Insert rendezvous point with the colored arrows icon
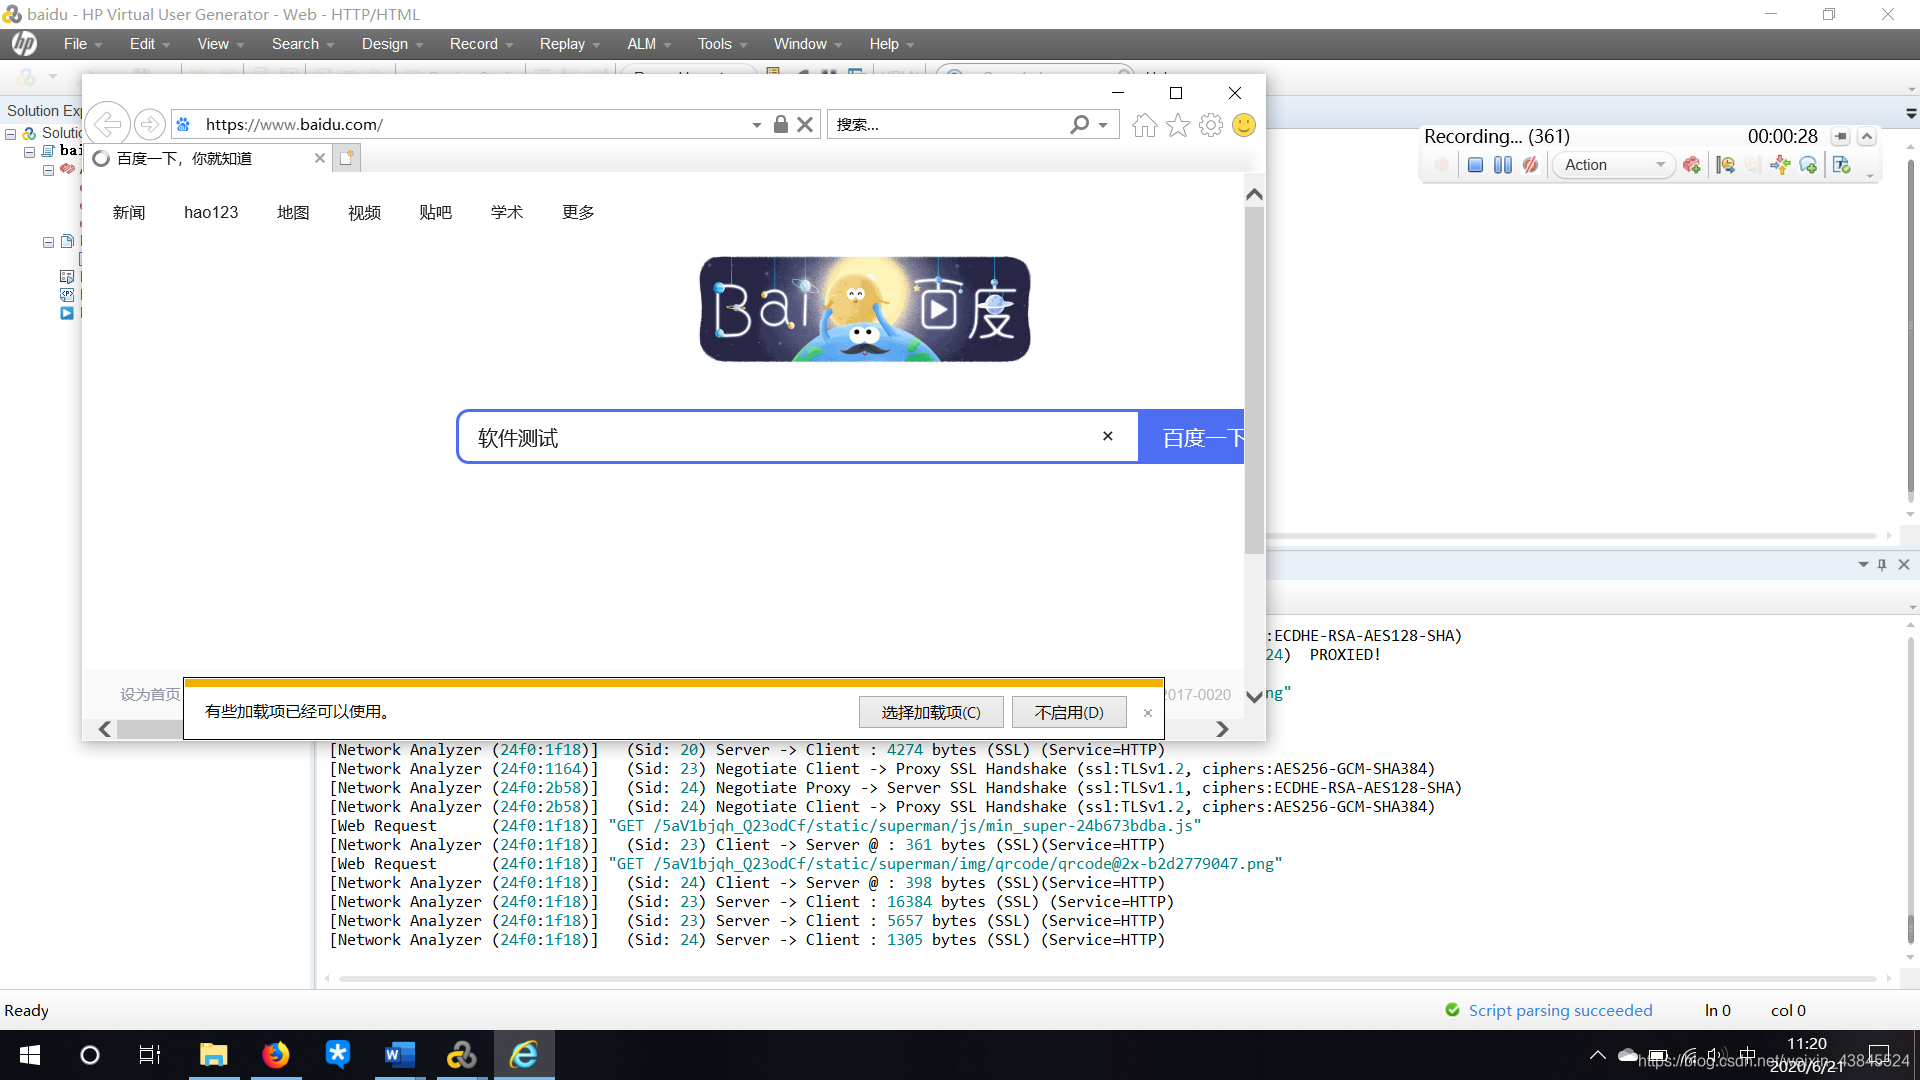The width and height of the screenshot is (1920, 1080). tap(1780, 165)
